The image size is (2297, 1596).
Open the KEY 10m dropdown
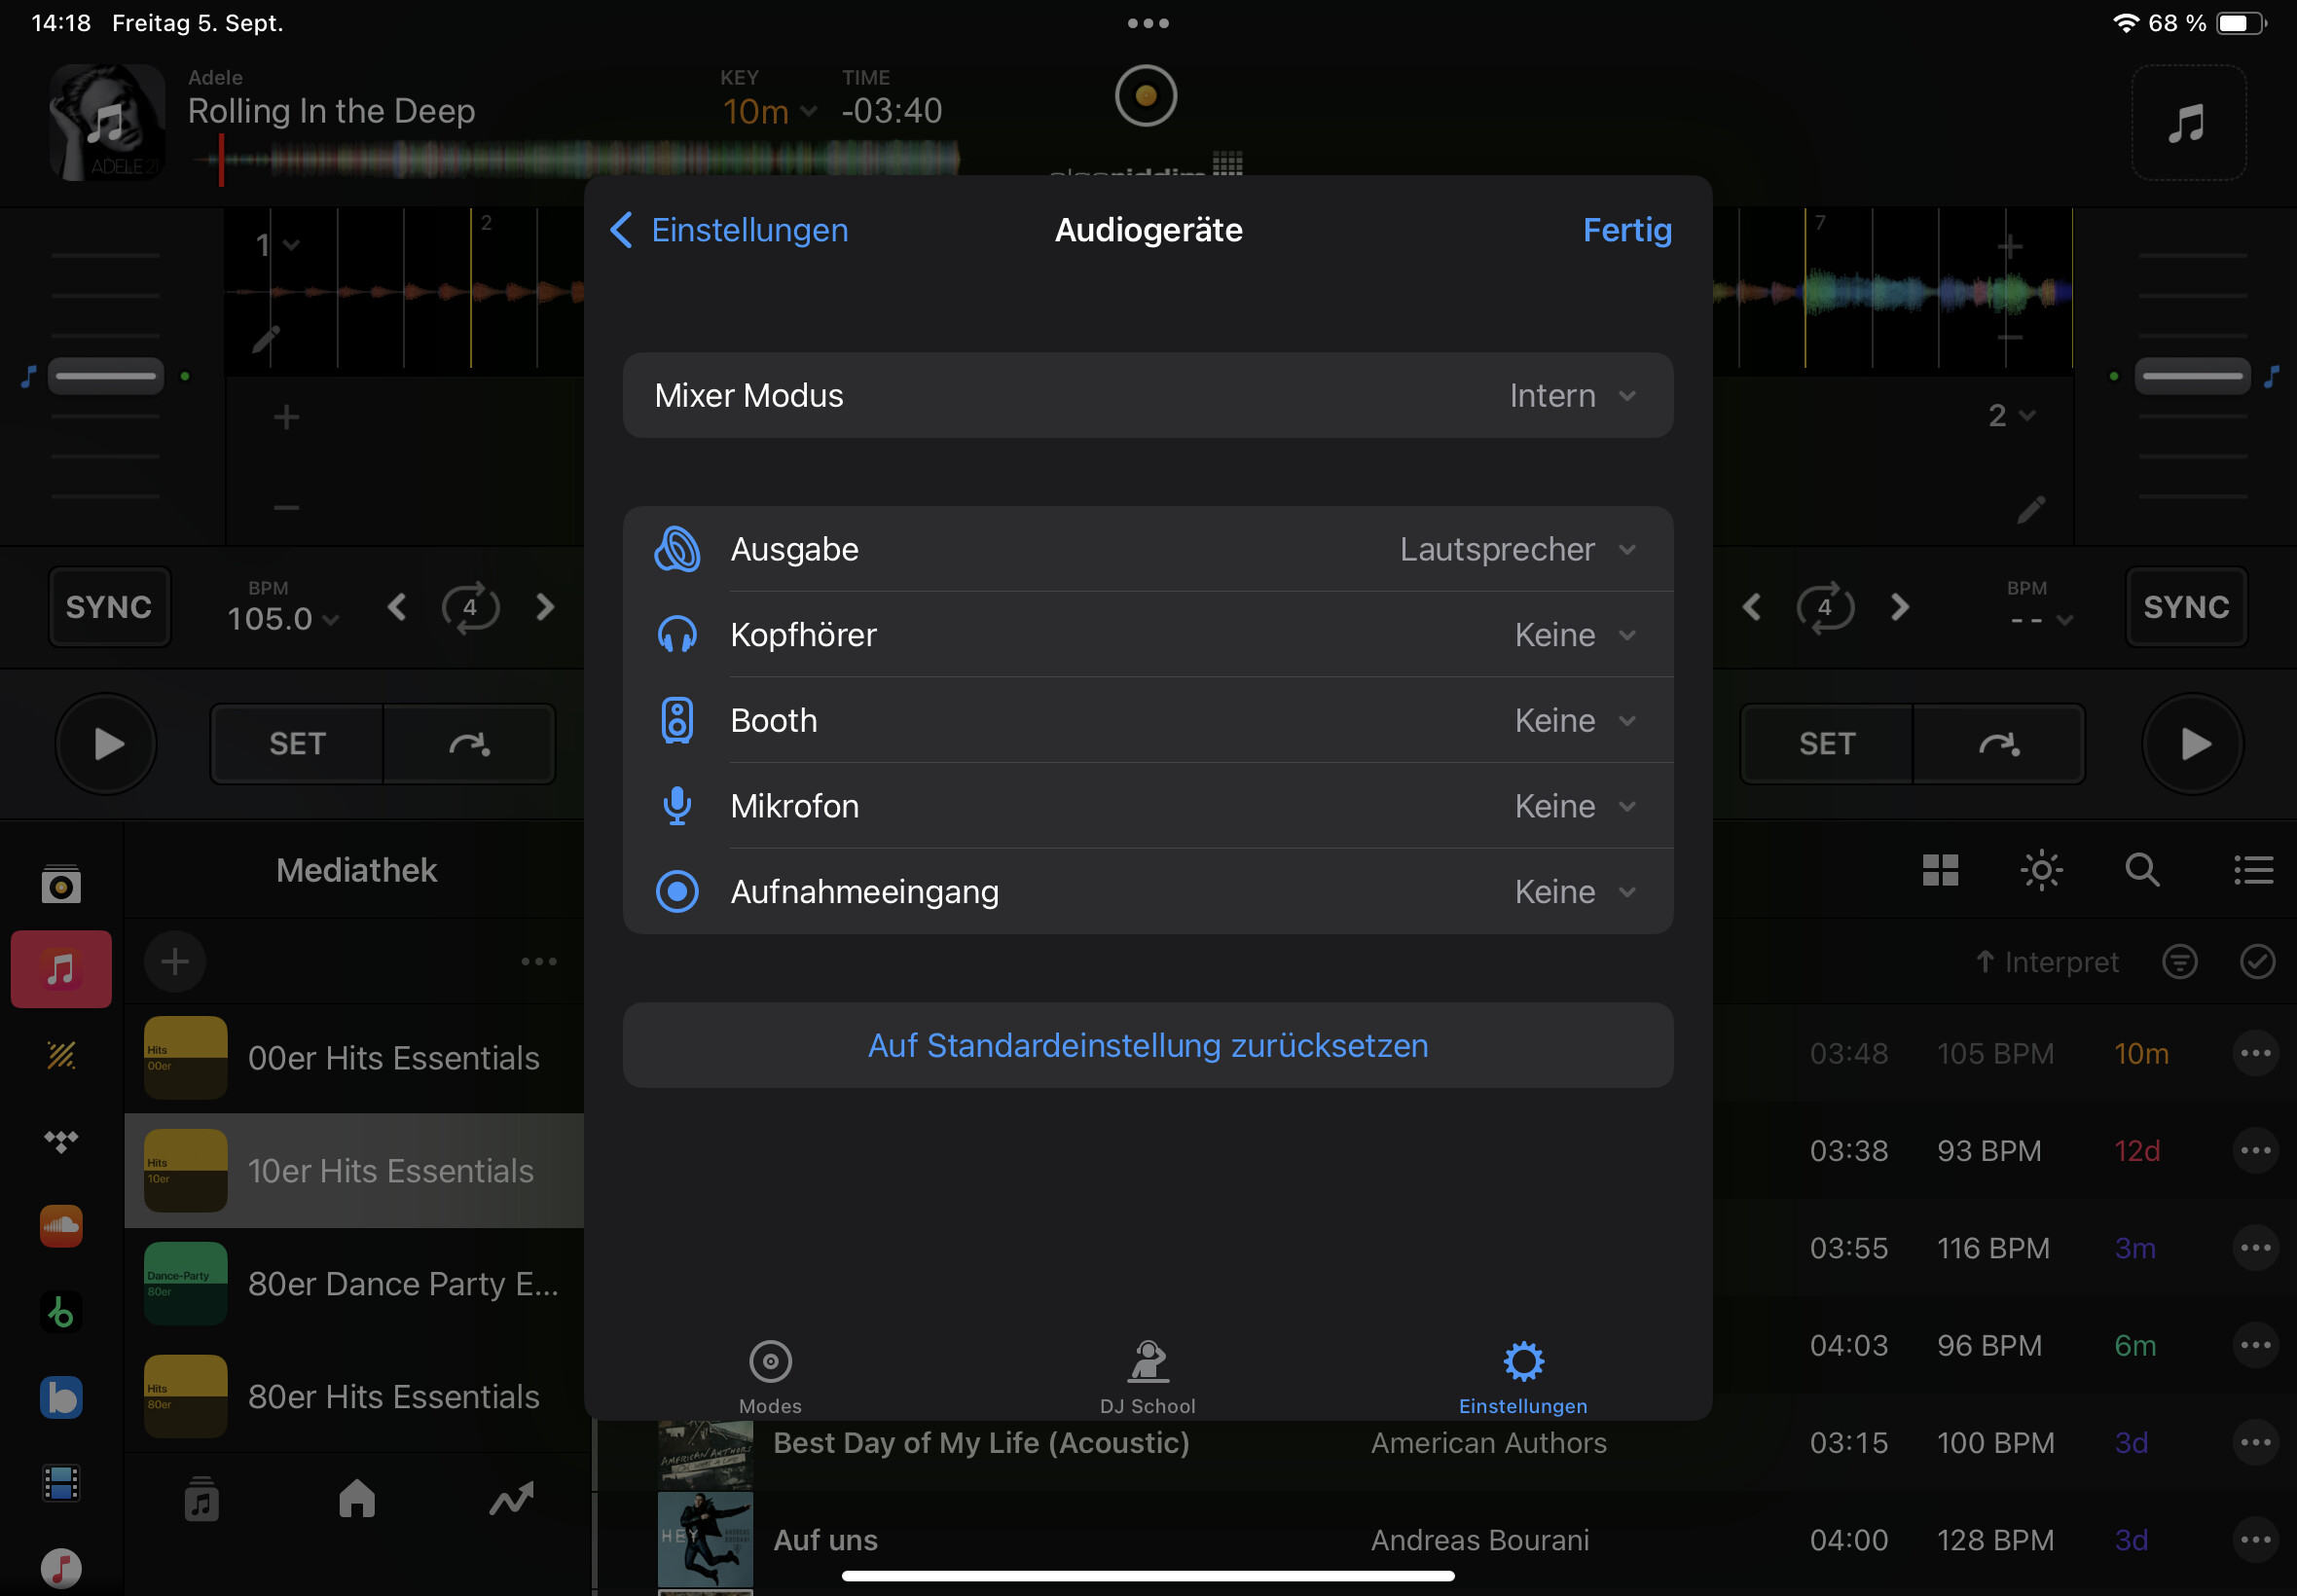coord(769,111)
